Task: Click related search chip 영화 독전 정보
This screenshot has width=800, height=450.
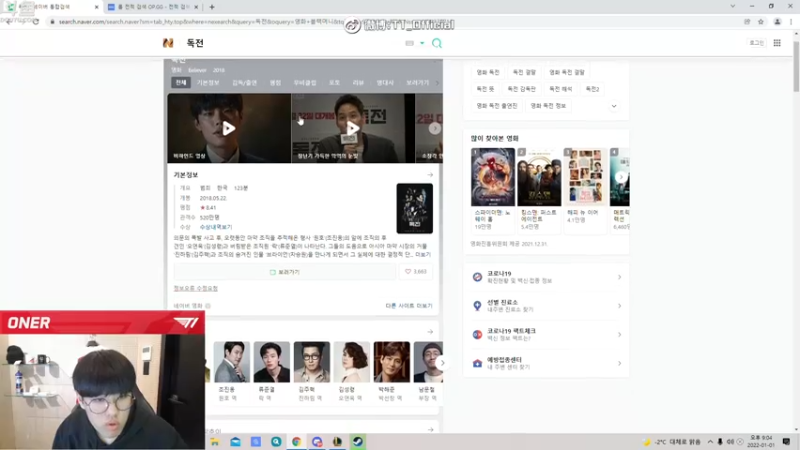Action: coord(548,106)
